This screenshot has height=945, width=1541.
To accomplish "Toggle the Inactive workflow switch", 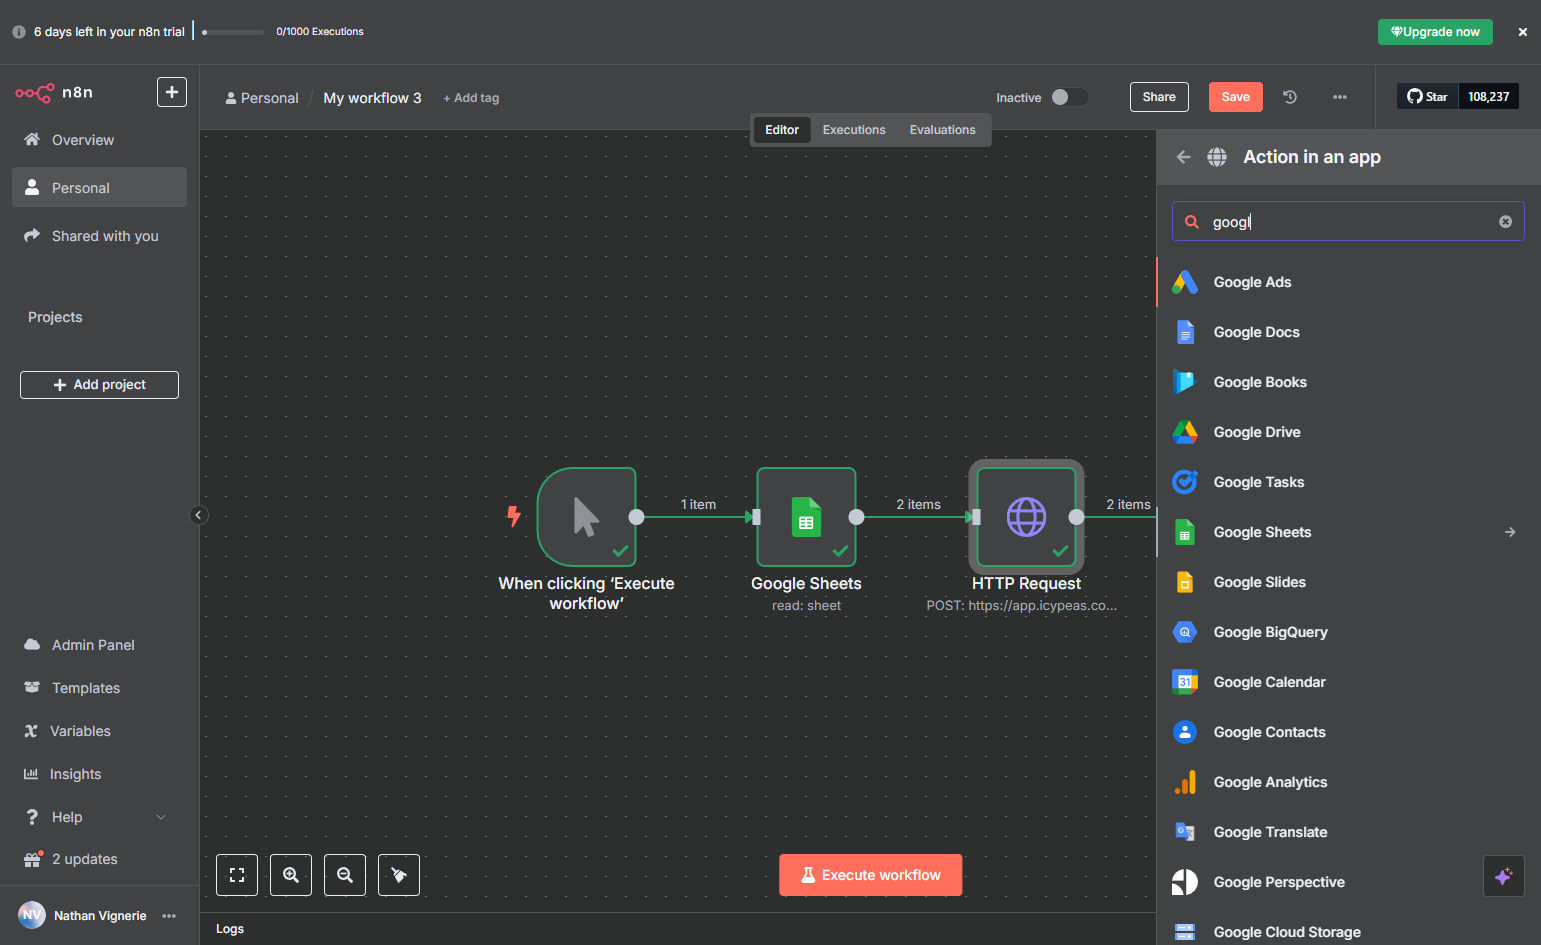I will (1069, 97).
